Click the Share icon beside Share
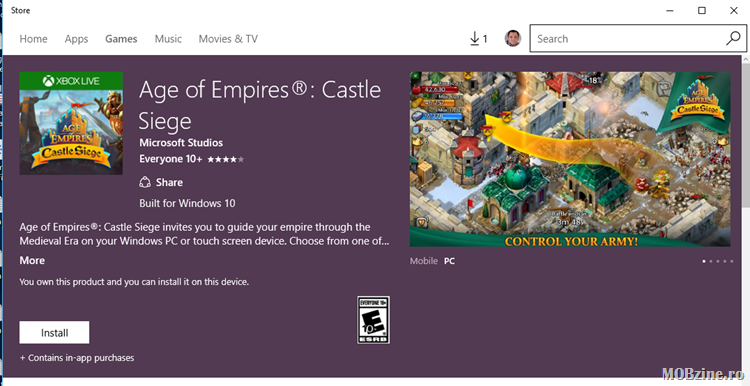This screenshot has width=750, height=386. click(x=145, y=182)
